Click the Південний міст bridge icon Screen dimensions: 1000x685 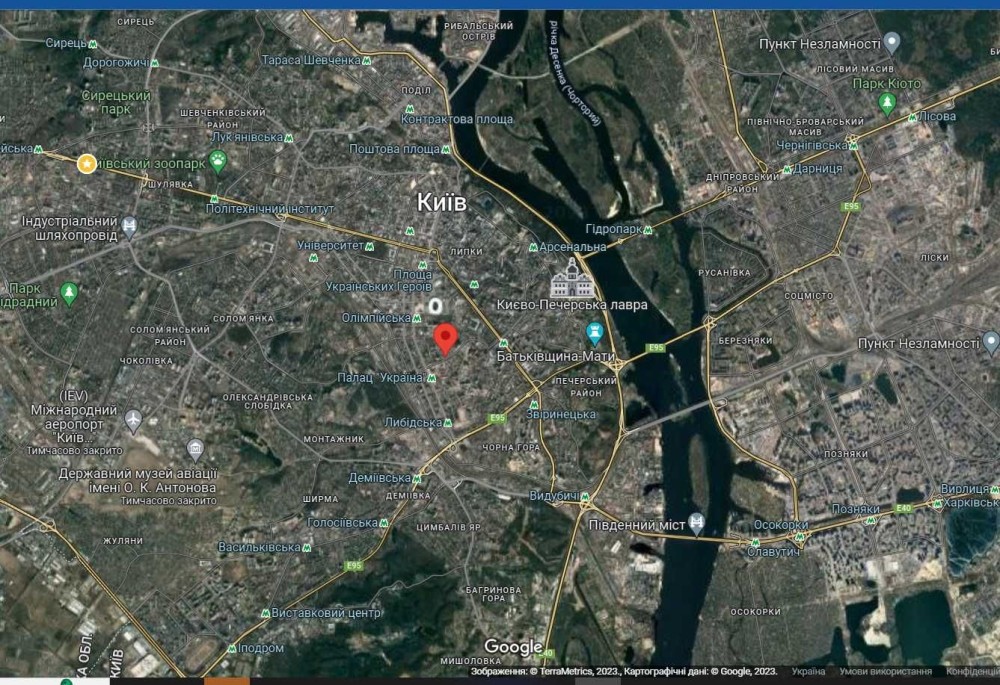click(x=696, y=524)
